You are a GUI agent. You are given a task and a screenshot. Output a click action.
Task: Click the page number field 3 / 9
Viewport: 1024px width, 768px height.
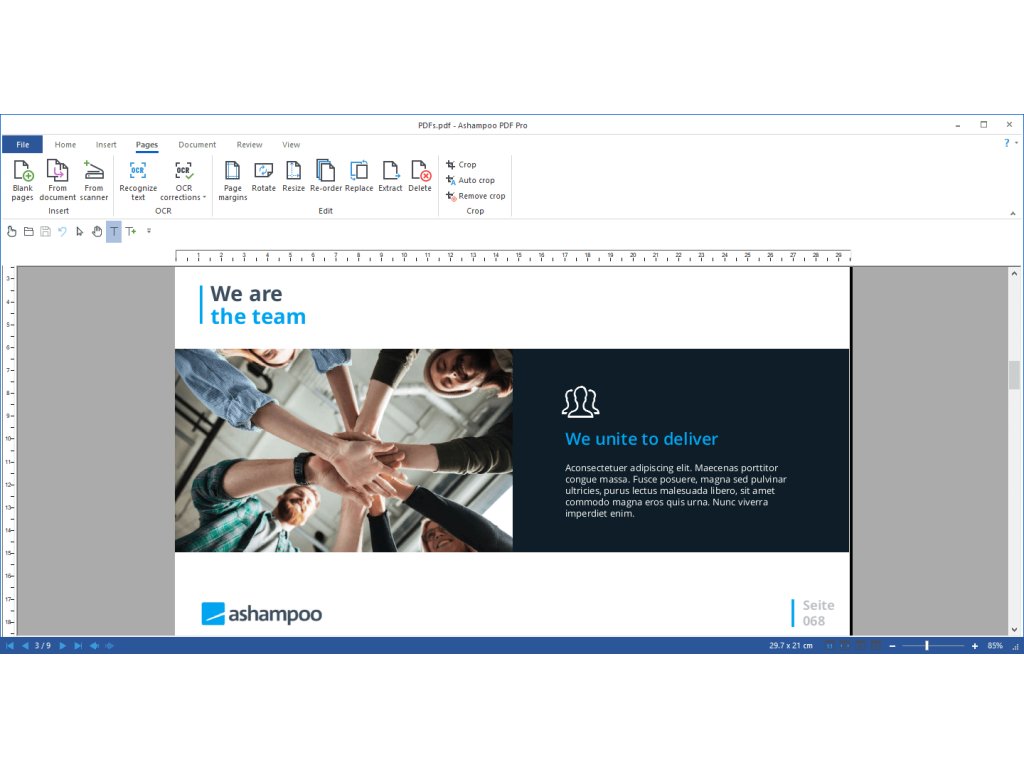tap(43, 645)
